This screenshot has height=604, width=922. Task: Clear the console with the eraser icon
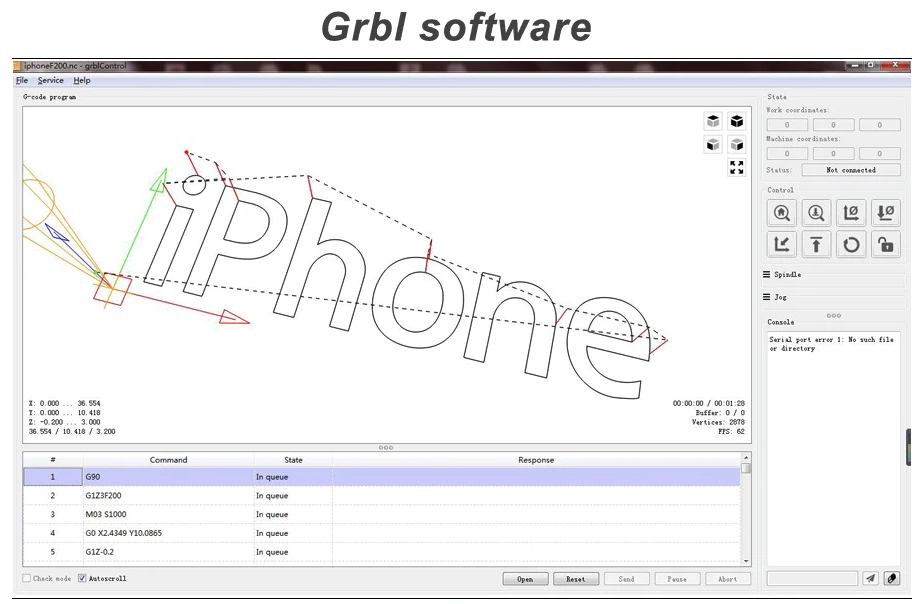[891, 579]
